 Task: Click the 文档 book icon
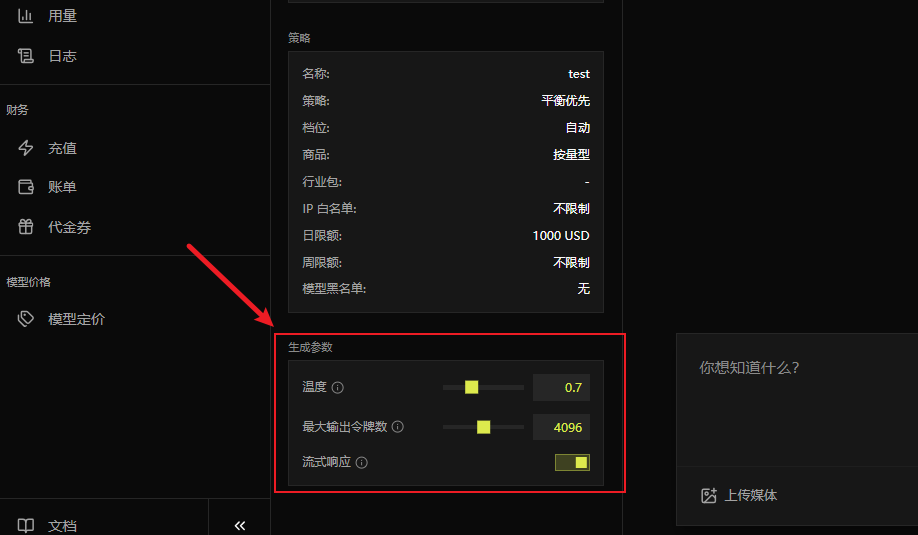25,525
